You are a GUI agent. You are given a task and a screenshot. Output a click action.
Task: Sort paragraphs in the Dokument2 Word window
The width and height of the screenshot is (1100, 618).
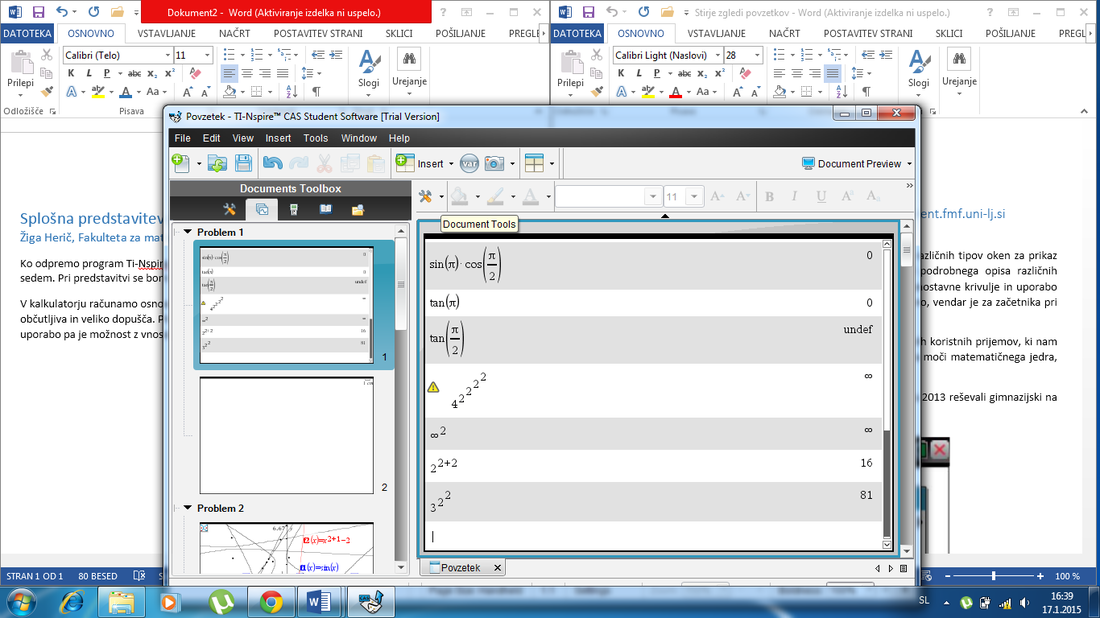[x=293, y=91]
